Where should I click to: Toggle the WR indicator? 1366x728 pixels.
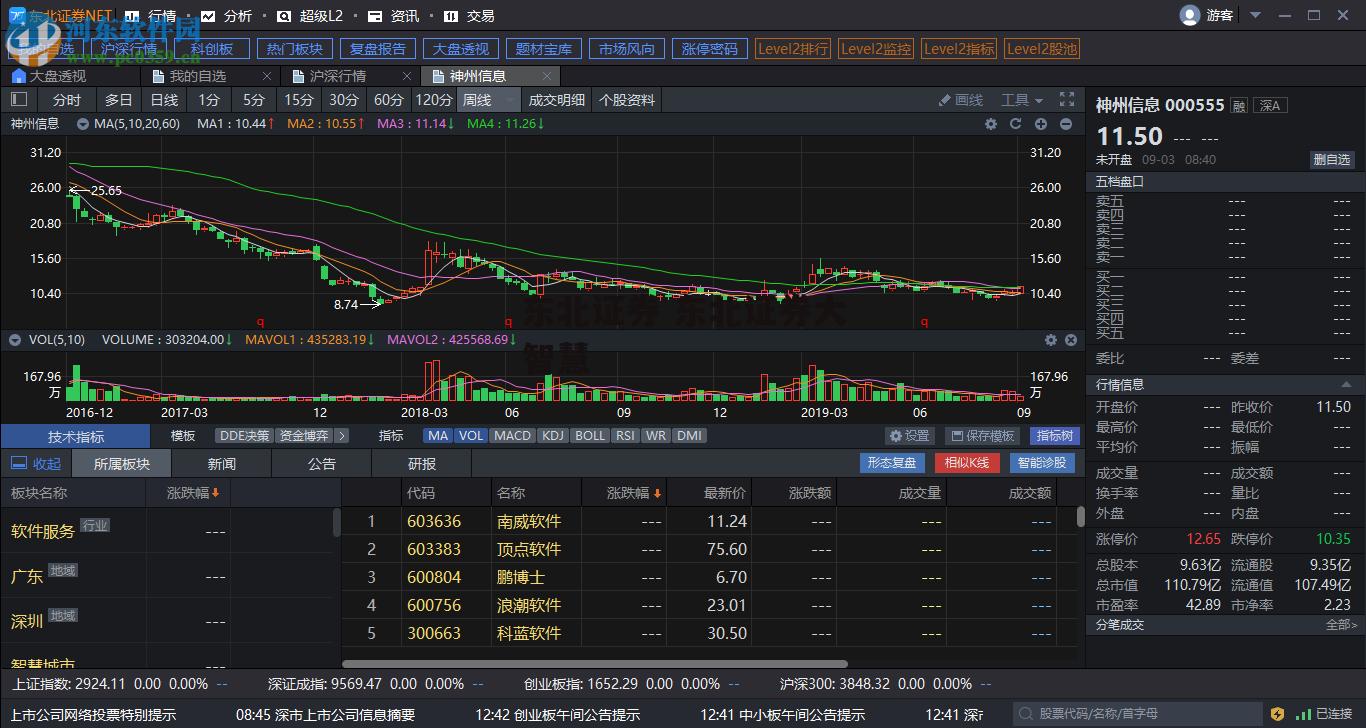pos(656,436)
